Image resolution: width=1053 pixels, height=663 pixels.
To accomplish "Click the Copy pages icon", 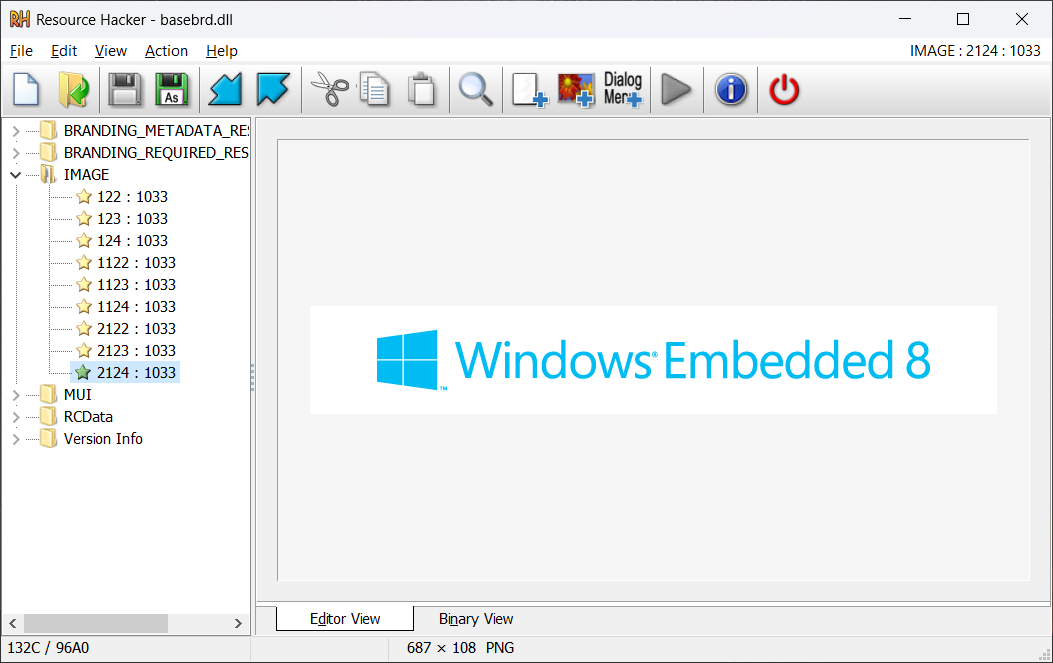I will [374, 89].
